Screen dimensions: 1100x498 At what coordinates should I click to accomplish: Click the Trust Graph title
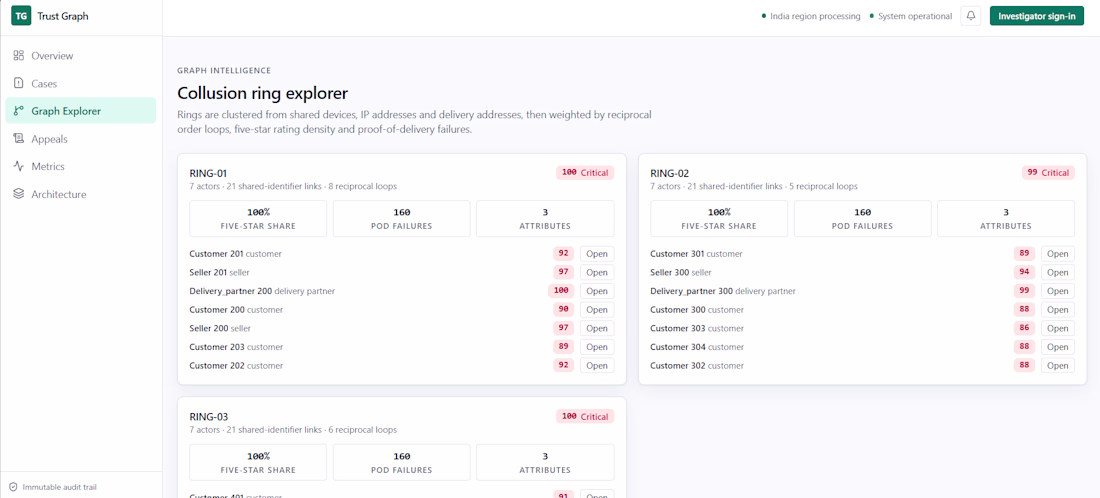[x=63, y=16]
